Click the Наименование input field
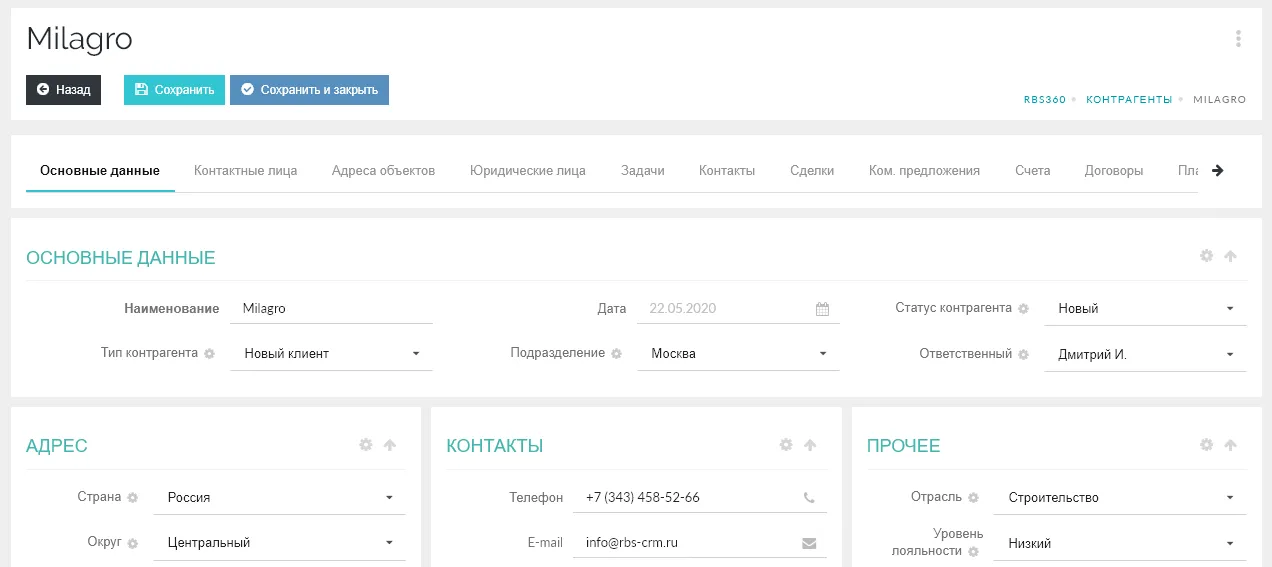 point(331,309)
